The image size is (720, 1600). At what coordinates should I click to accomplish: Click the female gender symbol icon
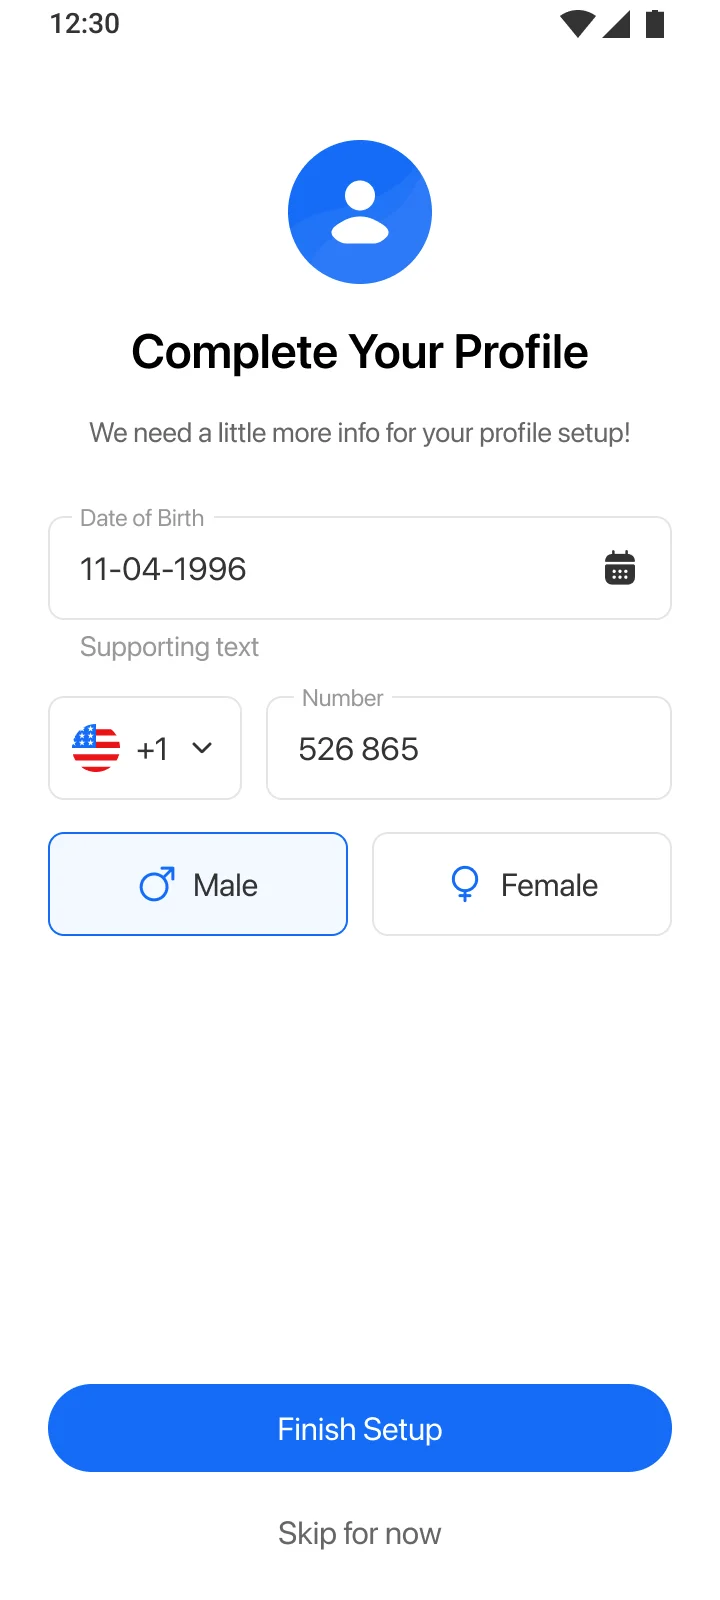point(465,884)
